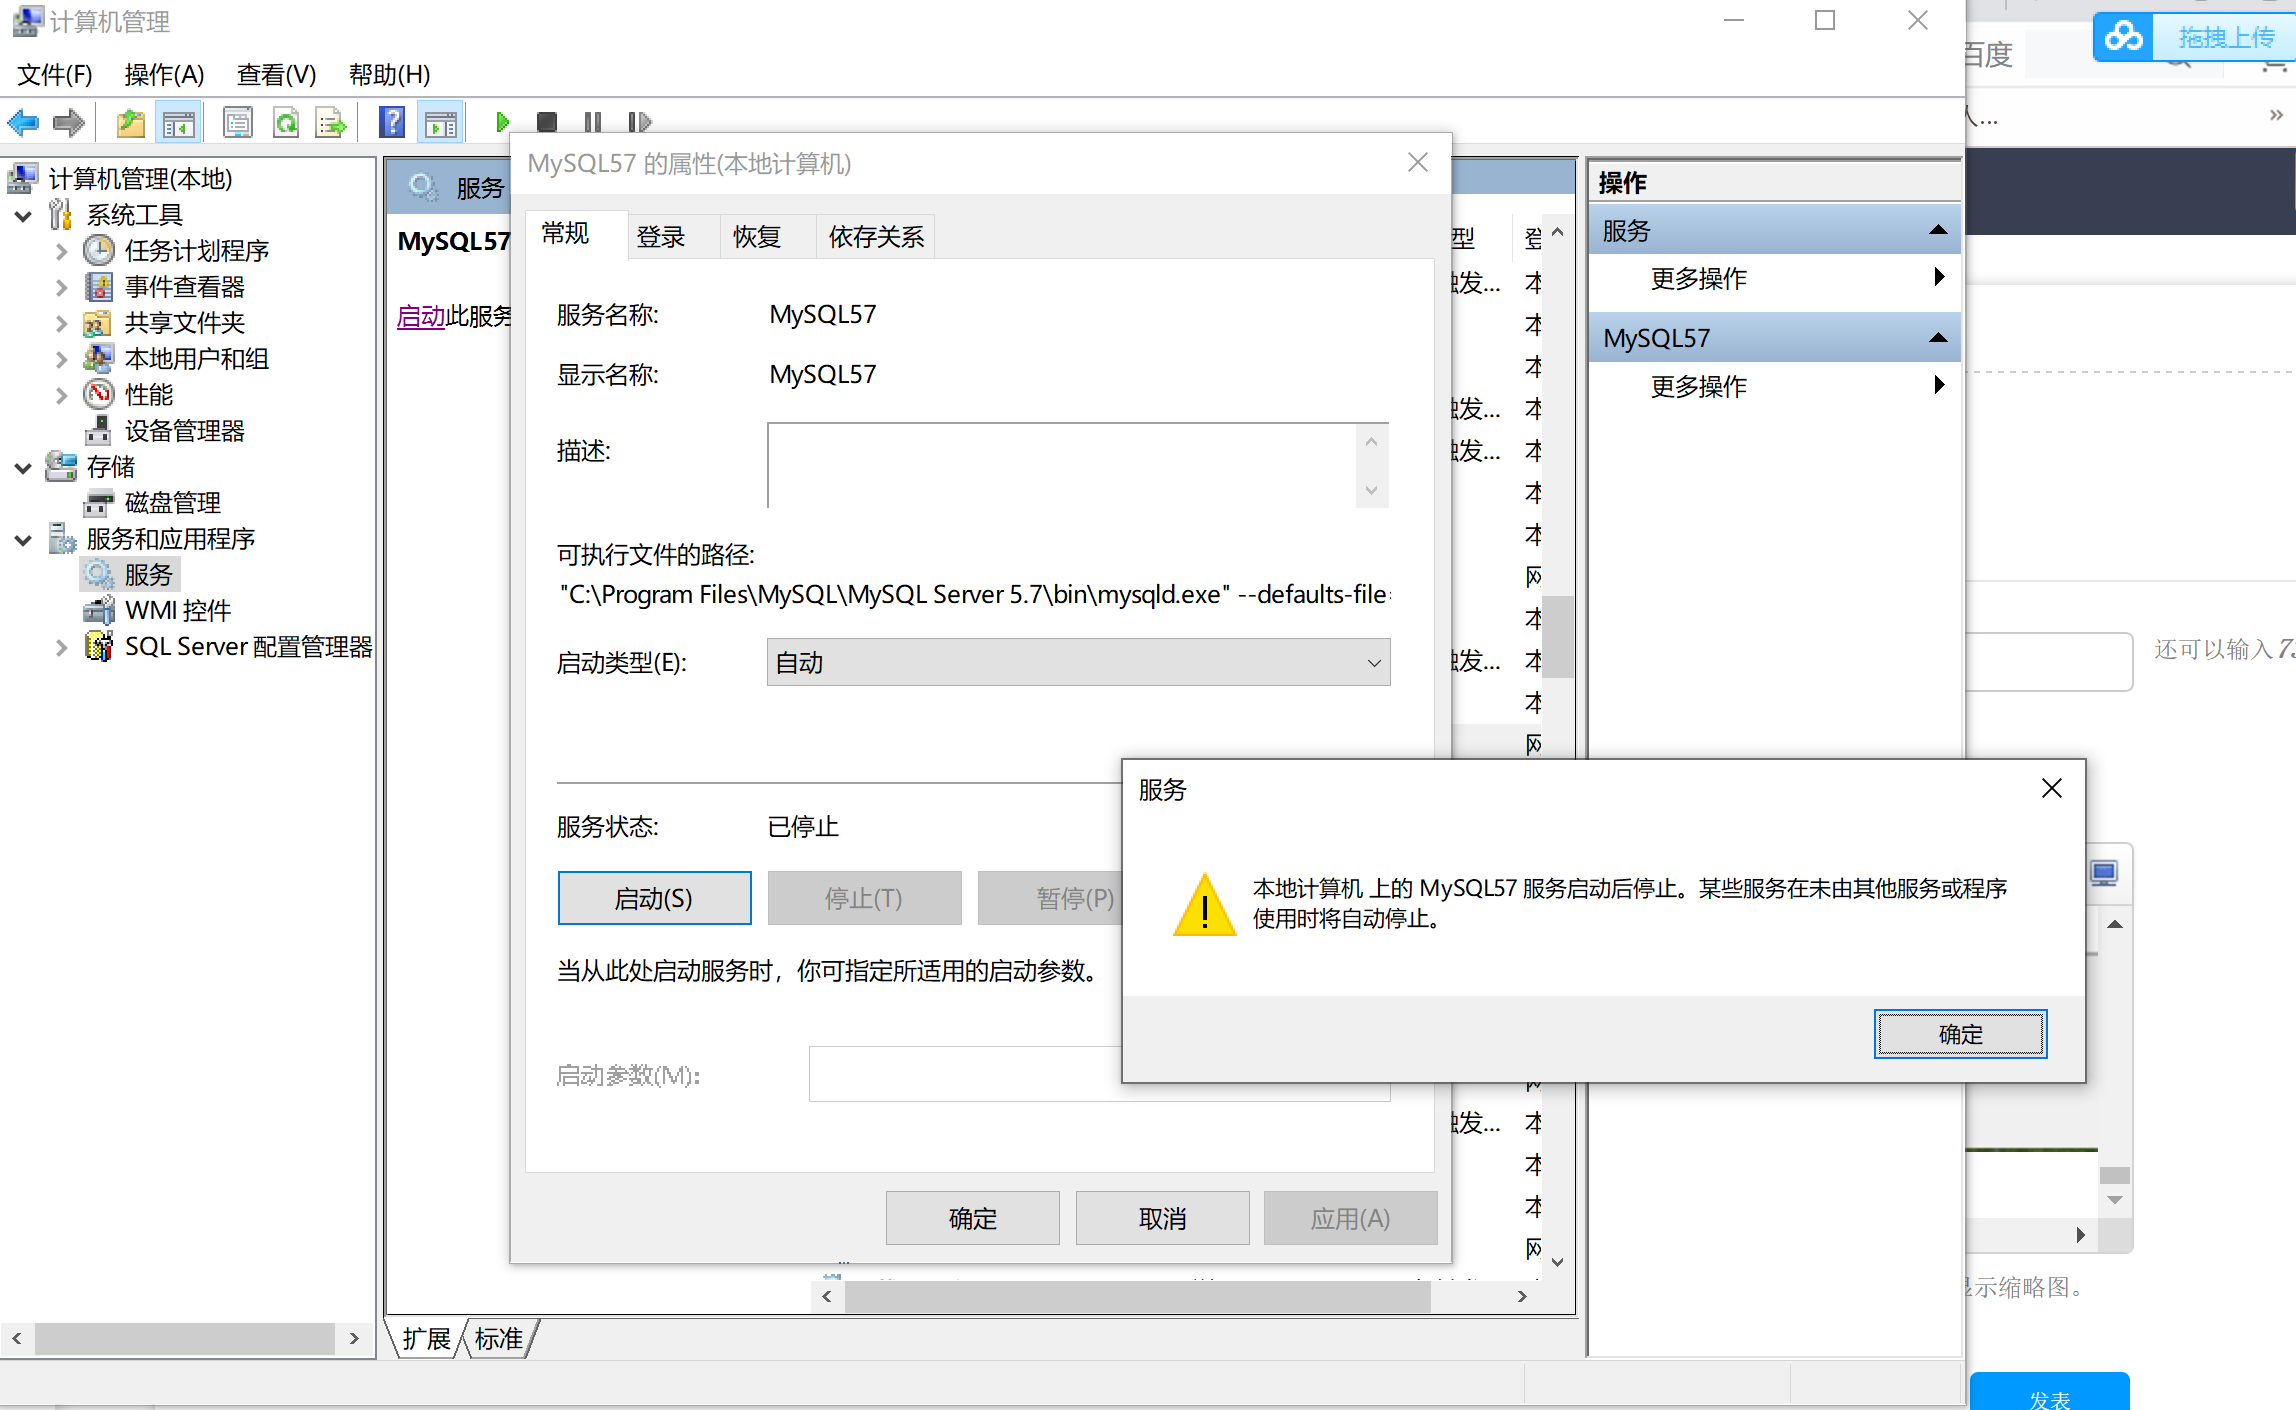This screenshot has width=2296, height=1410.
Task: Click the Restart Service toolbar icon
Action: point(639,122)
